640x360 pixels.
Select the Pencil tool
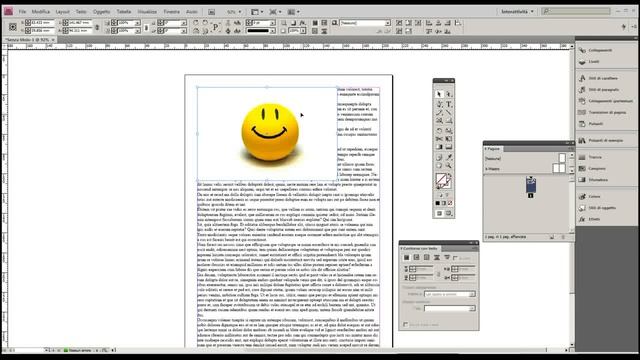[439, 112]
